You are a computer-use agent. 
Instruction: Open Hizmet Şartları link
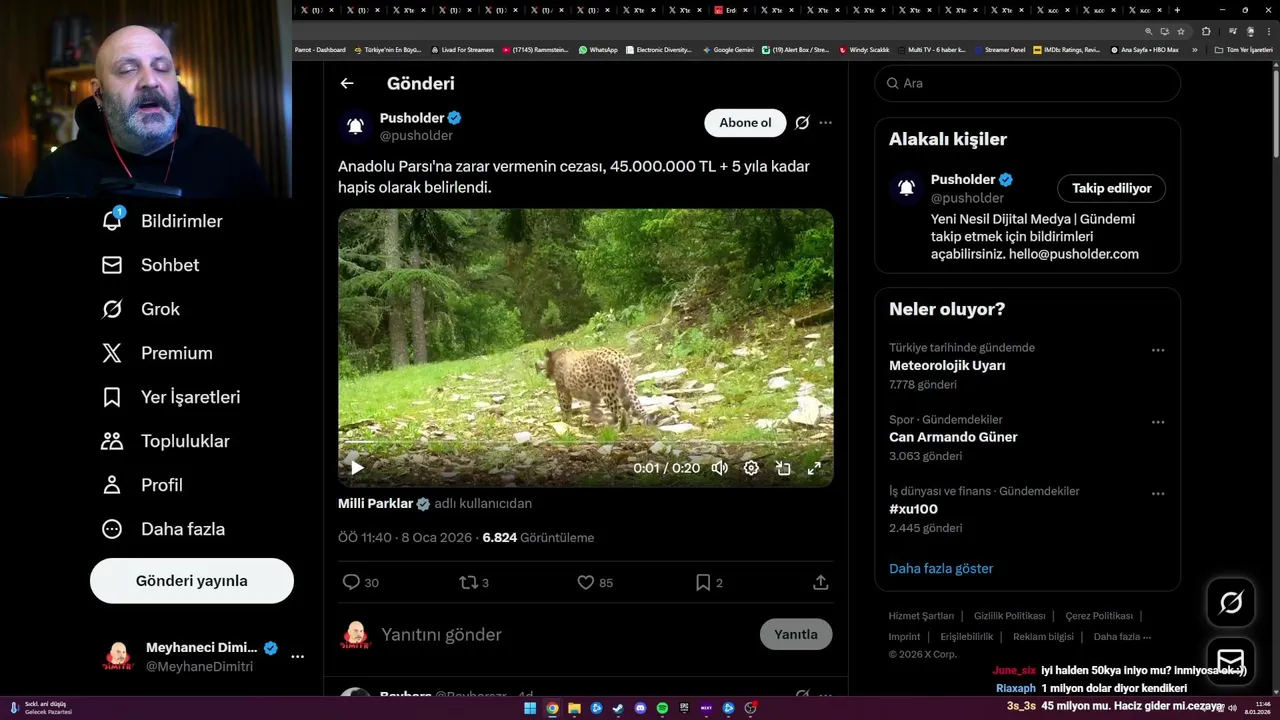pos(921,616)
